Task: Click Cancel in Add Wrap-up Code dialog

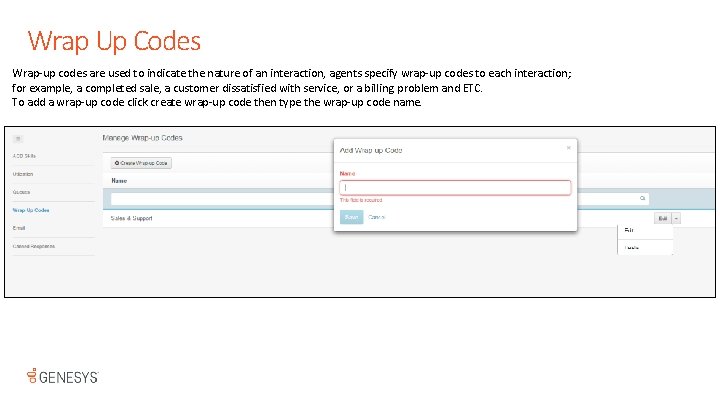Action: (x=377, y=217)
